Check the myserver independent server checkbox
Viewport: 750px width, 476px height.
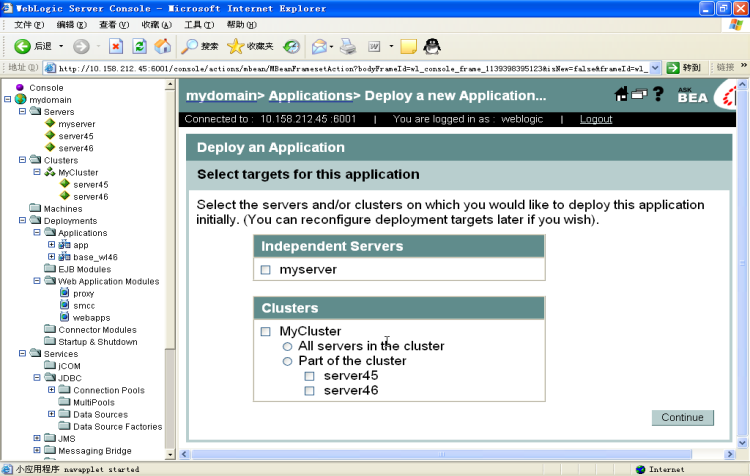[265, 270]
